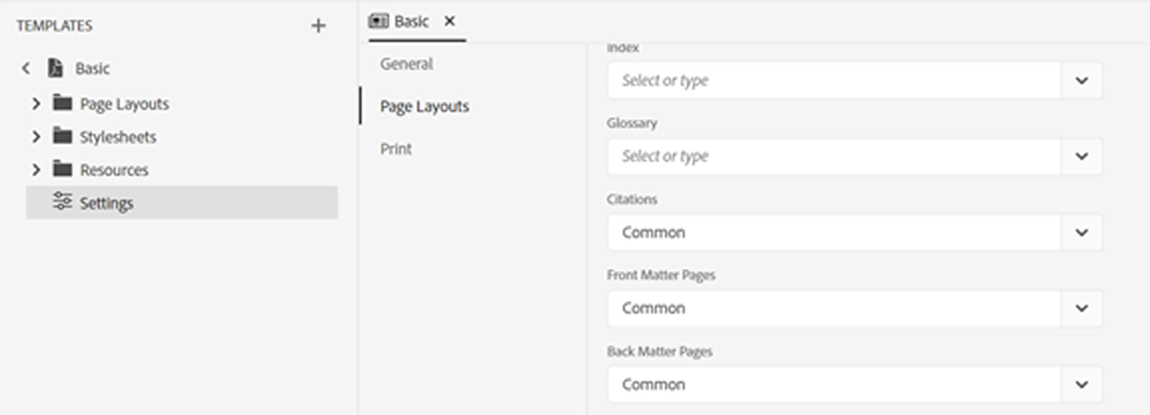Close the Basic tab
Viewport: 1150px width, 415px height.
tap(450, 21)
